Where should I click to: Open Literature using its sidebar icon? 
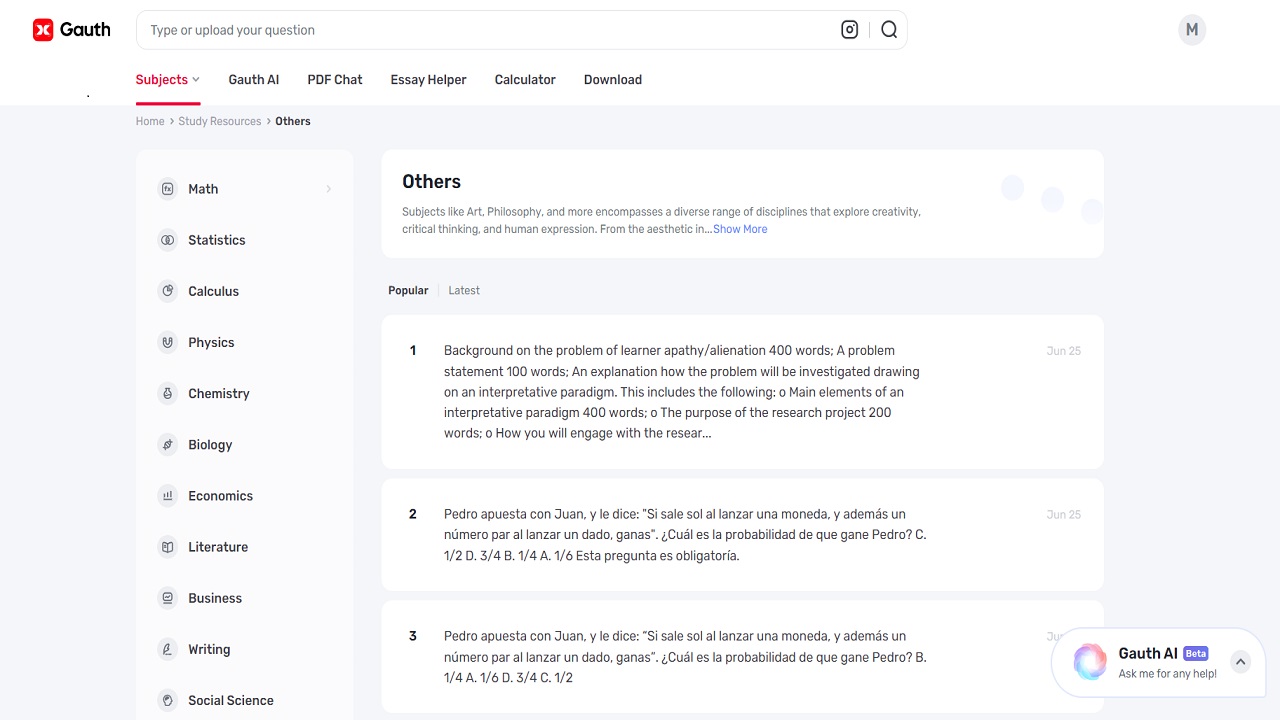(x=167, y=546)
